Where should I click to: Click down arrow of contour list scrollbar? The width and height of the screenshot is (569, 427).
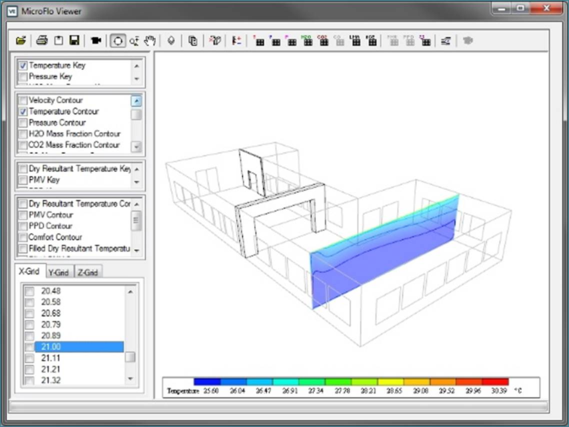[x=136, y=147]
